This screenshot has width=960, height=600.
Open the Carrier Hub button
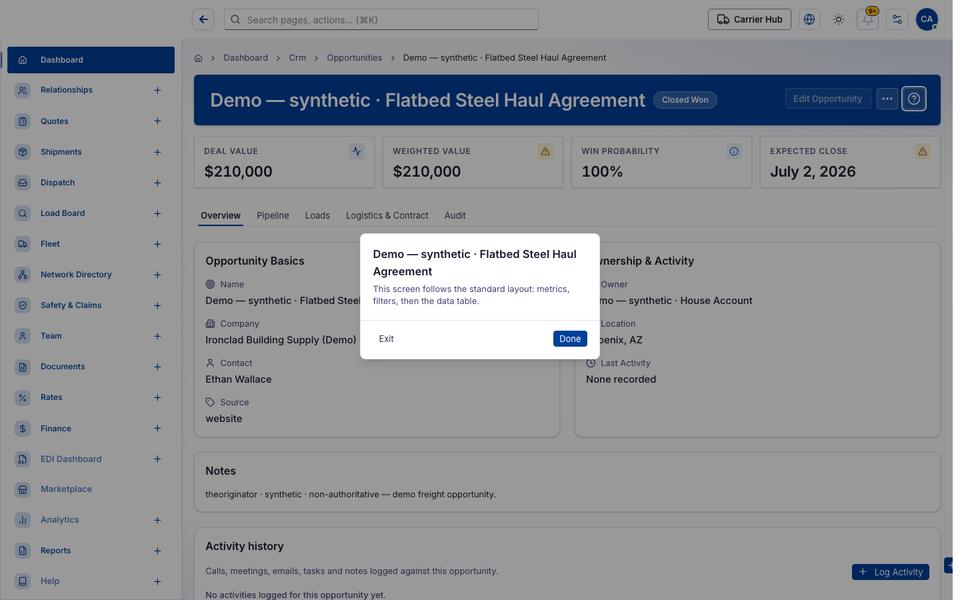[749, 20]
